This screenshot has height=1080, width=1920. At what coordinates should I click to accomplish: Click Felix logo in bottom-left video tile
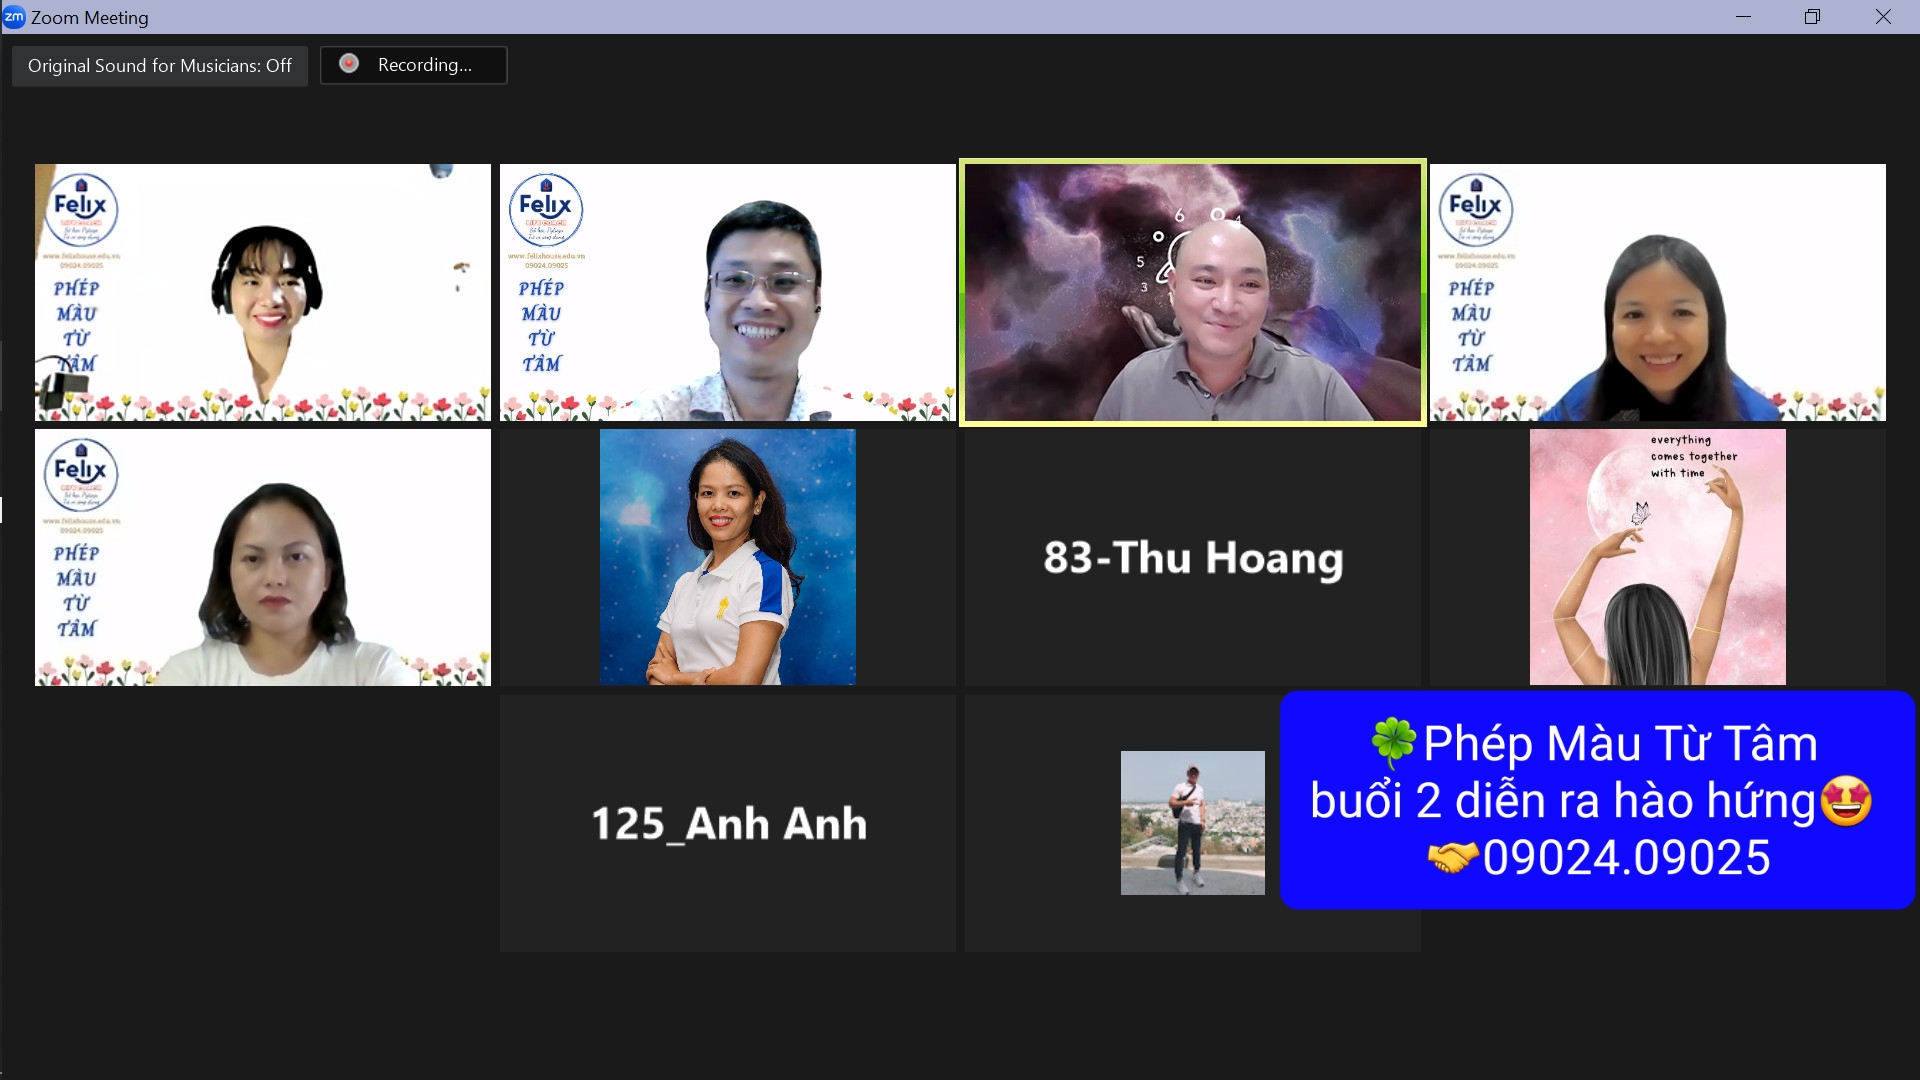click(80, 474)
